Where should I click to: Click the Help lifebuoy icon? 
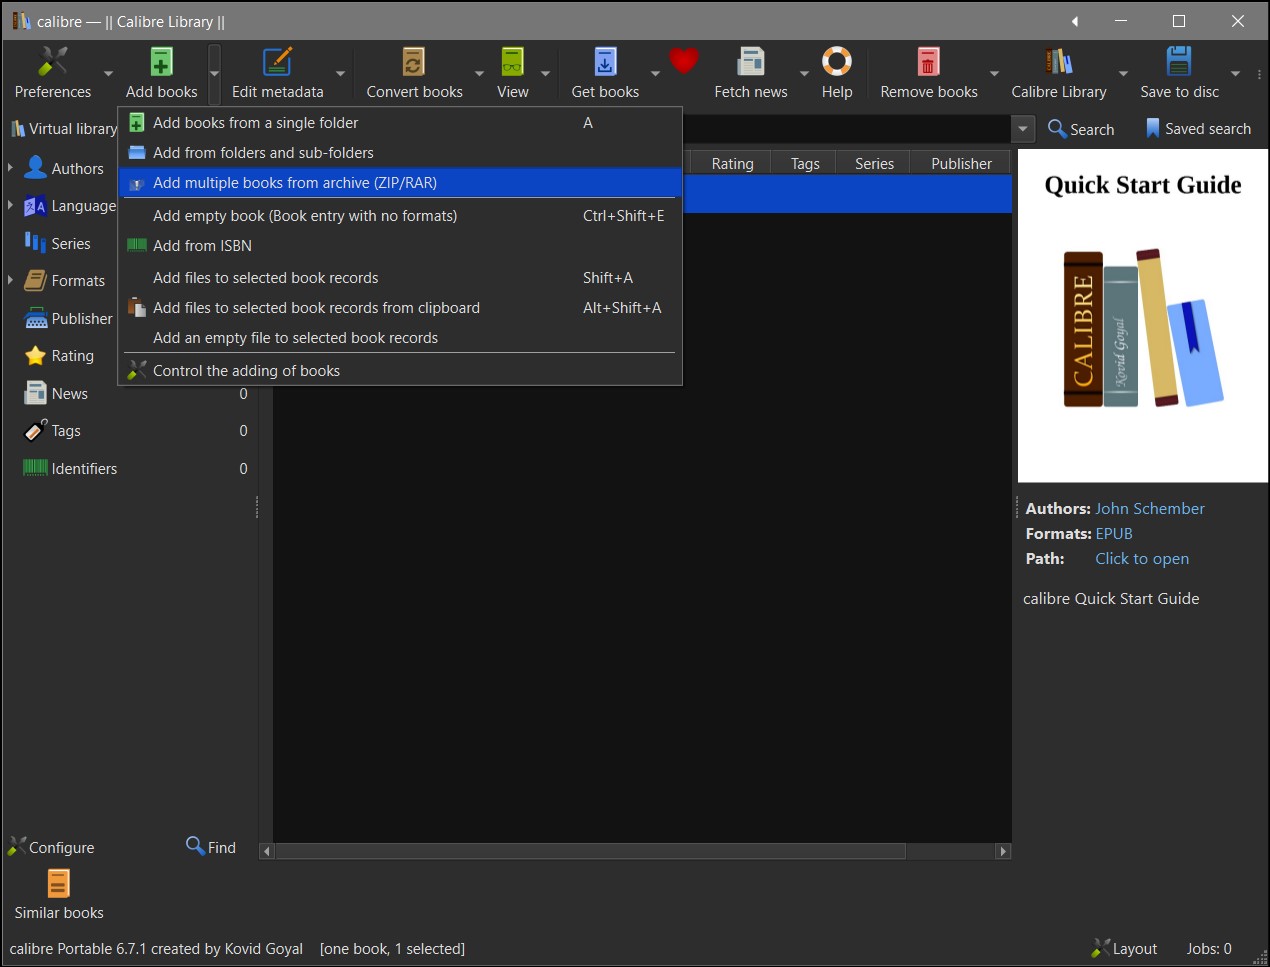point(836,62)
